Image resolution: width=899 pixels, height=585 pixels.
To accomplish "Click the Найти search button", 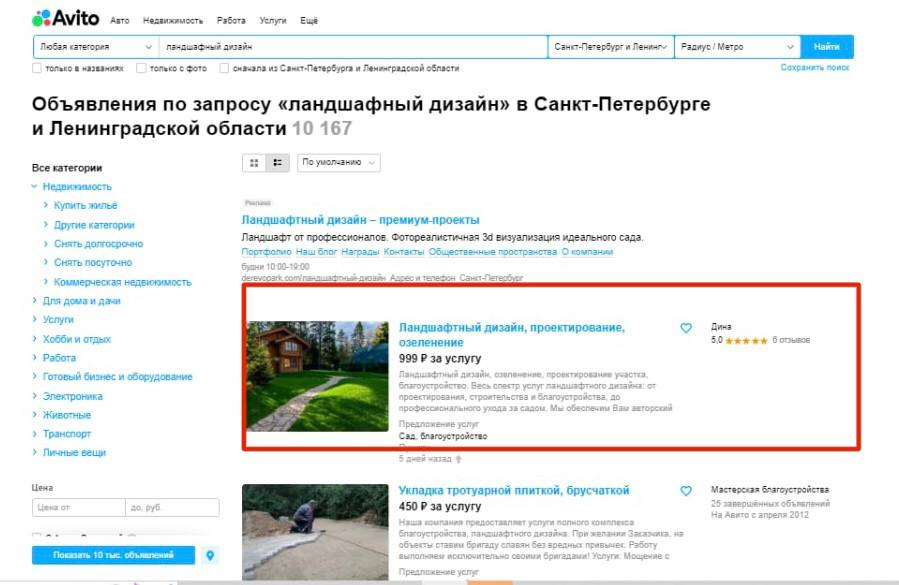I will 827,47.
